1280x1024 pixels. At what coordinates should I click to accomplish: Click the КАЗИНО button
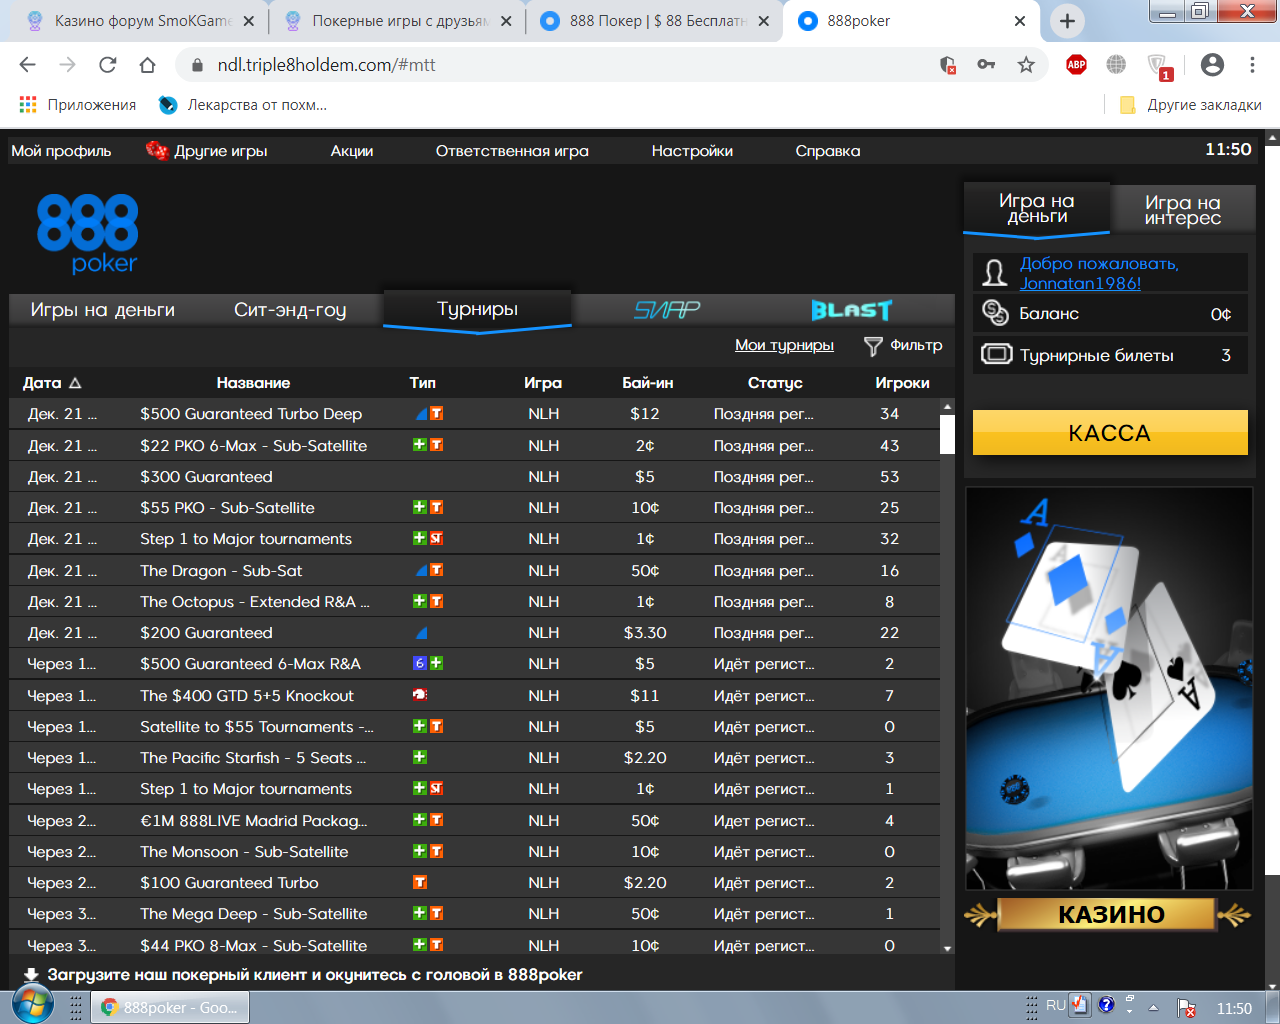(1110, 914)
